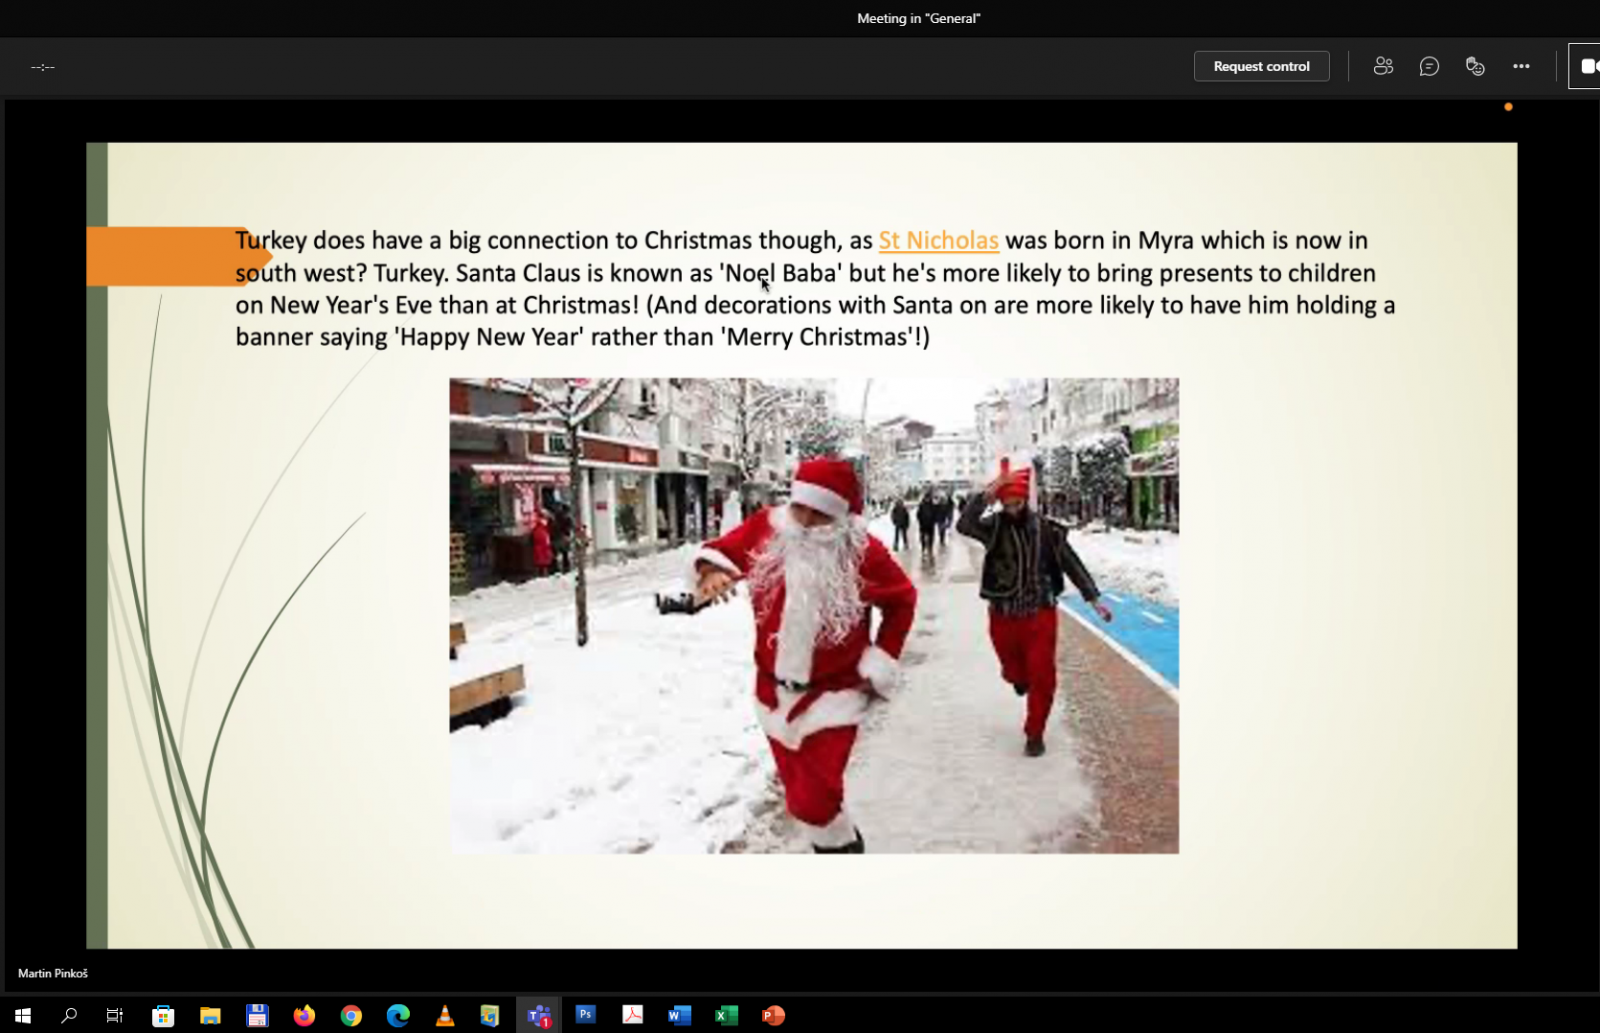Show the meeting participants panel

1383,66
